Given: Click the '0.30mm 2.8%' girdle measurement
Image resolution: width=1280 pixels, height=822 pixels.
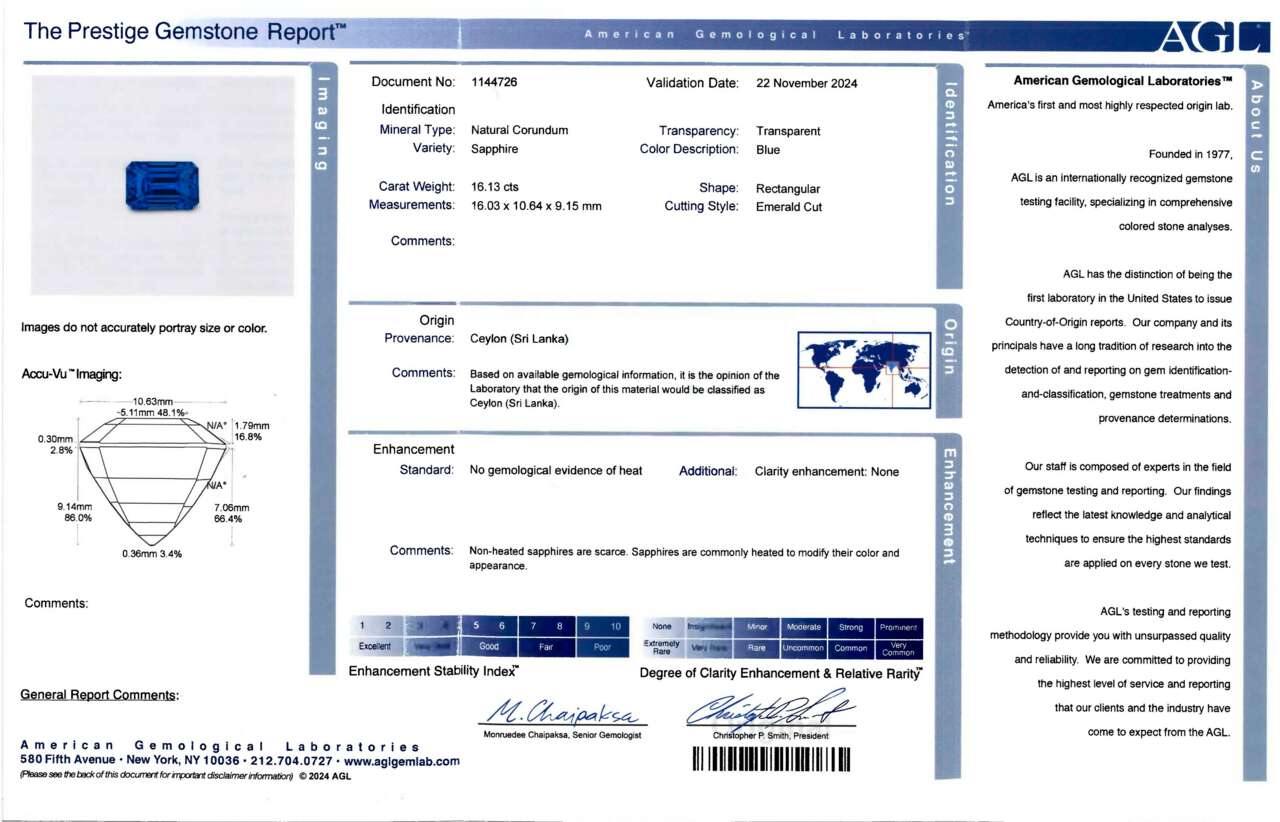Looking at the screenshot, I should (x=55, y=444).
